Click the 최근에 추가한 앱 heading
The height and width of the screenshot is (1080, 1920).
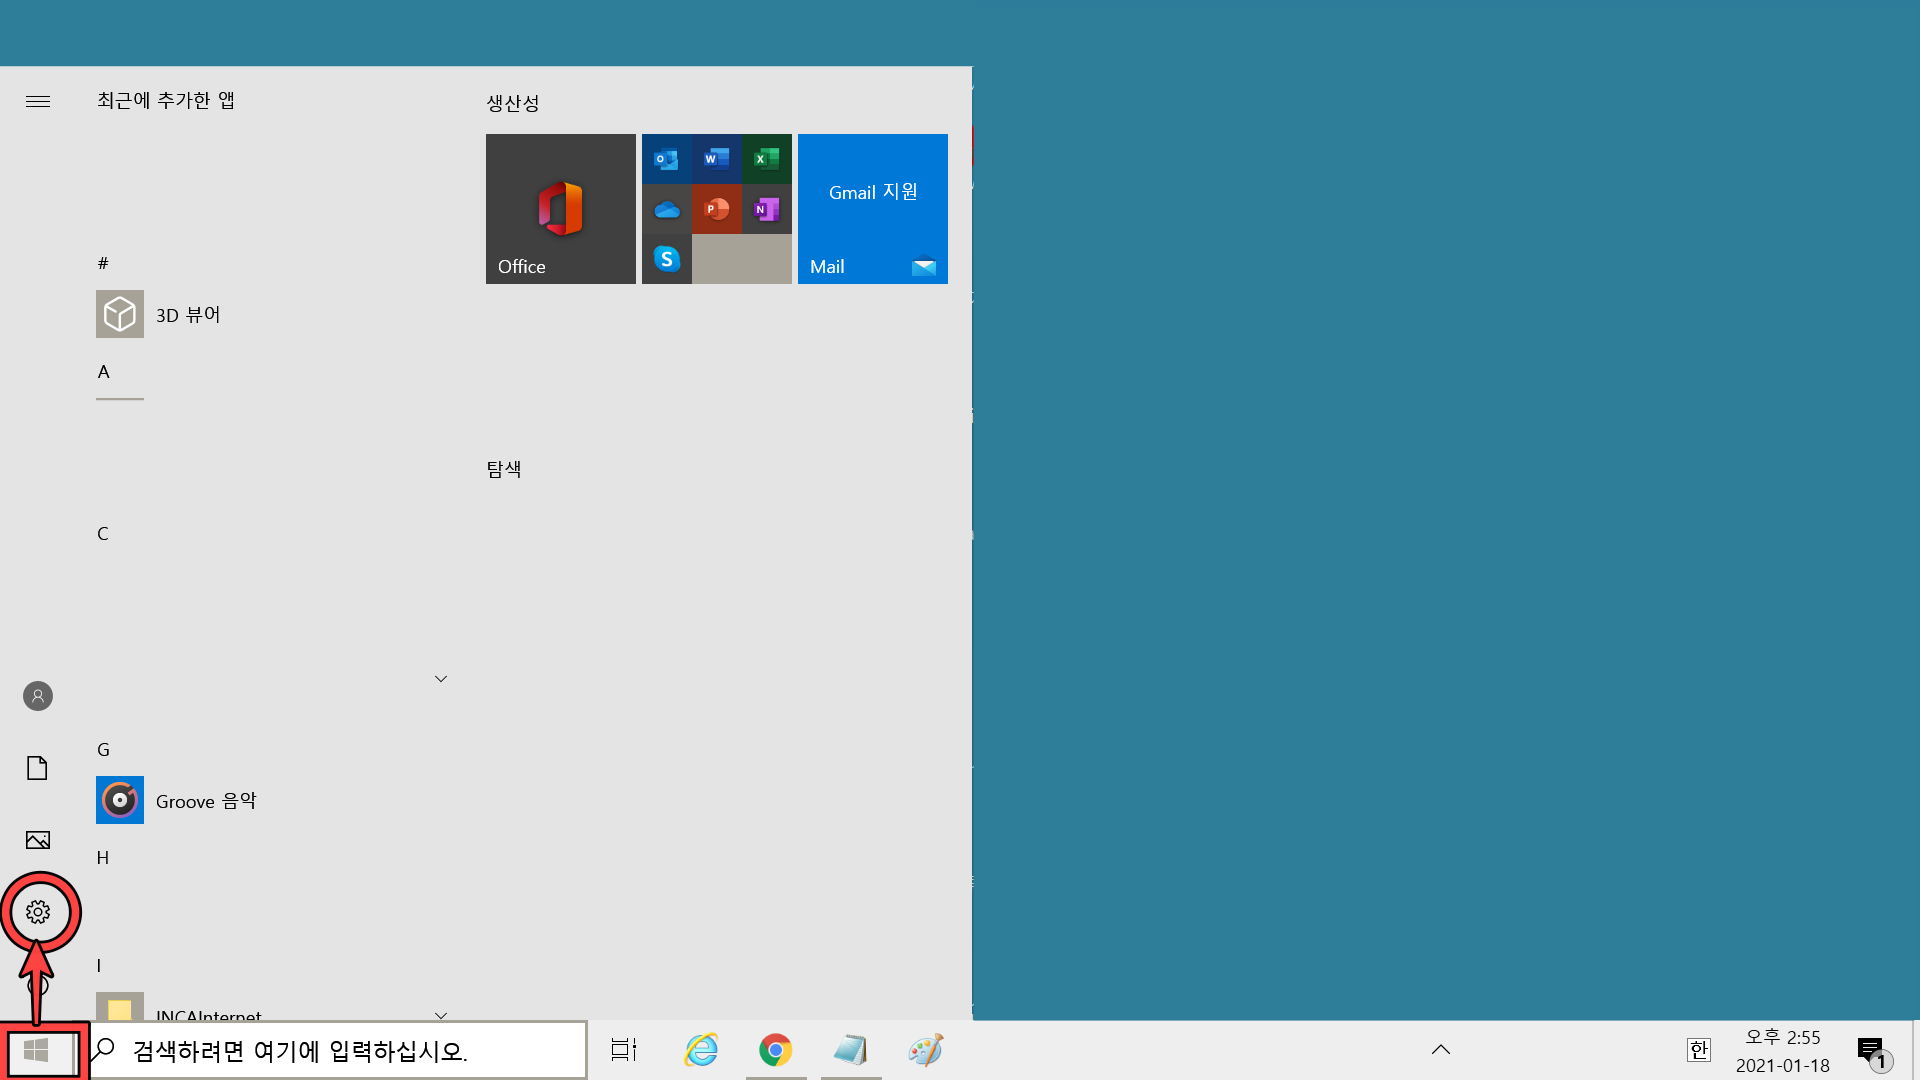[166, 100]
